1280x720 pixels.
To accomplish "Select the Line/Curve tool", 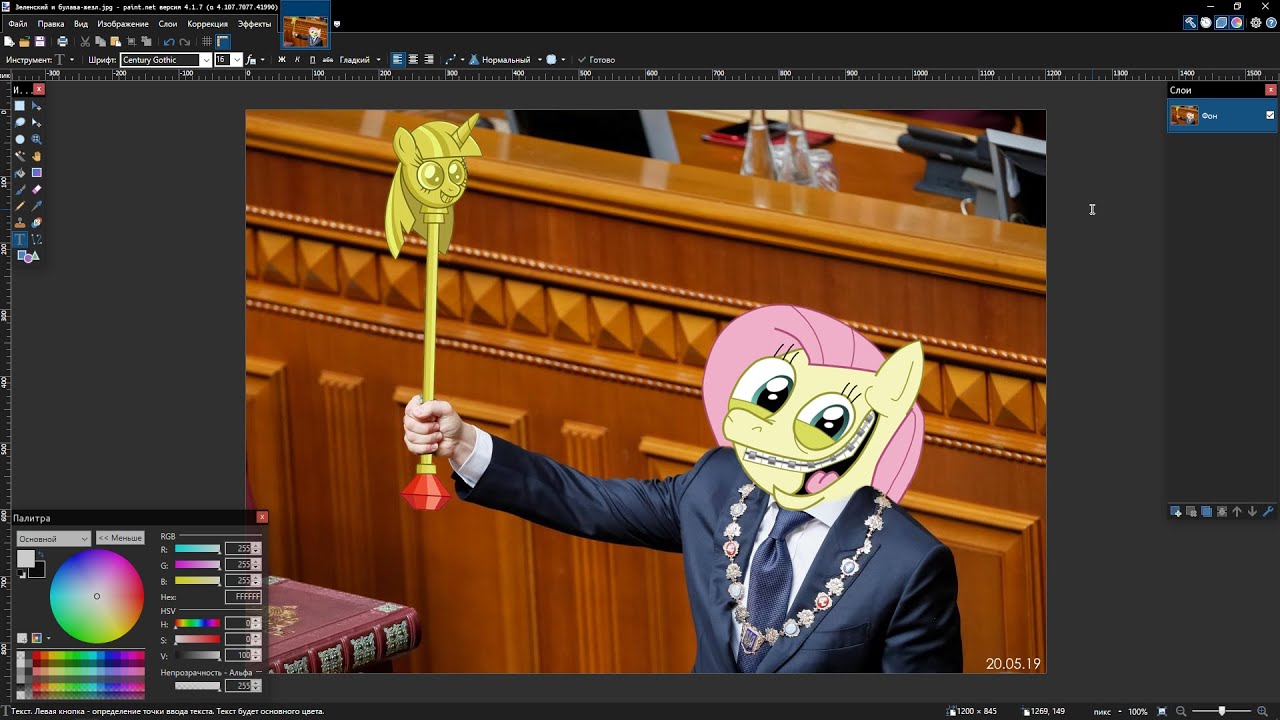I will (37, 240).
